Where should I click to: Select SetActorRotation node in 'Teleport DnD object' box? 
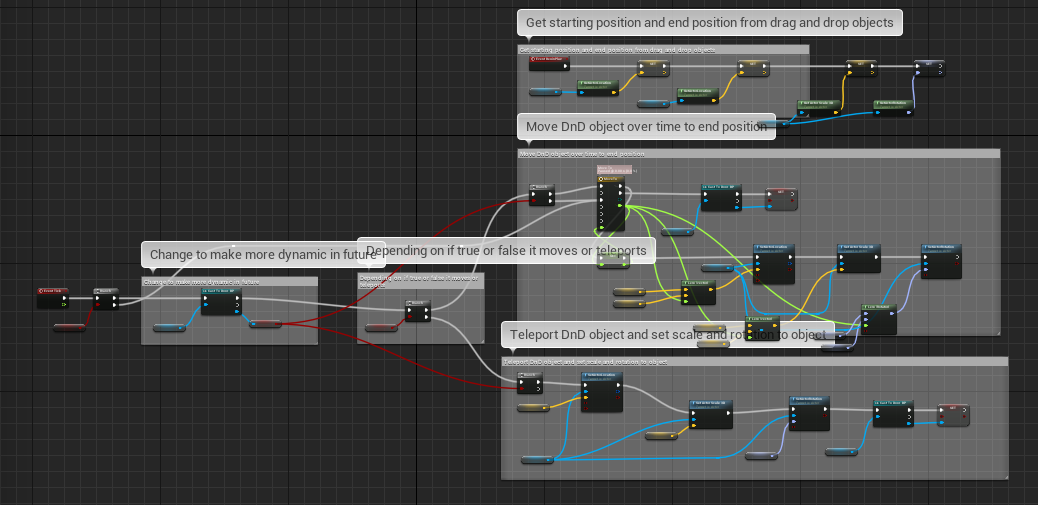[810, 413]
